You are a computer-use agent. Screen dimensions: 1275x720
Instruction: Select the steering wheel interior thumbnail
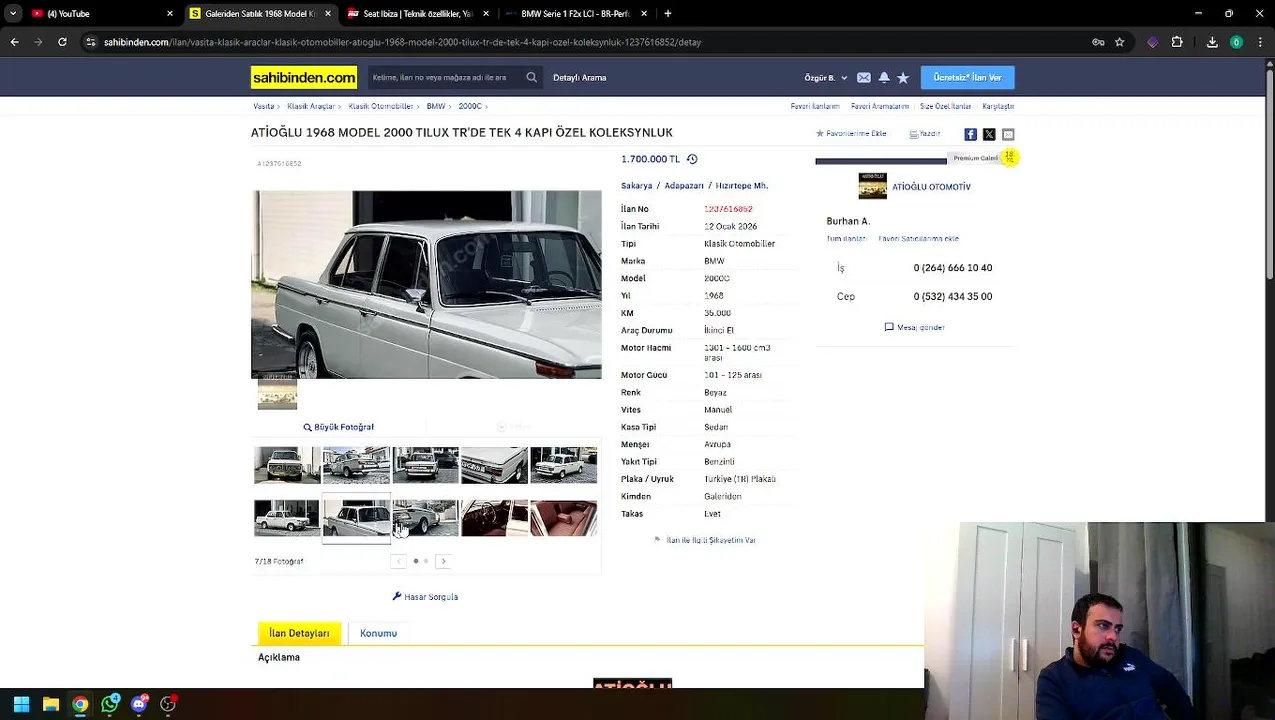click(x=495, y=518)
